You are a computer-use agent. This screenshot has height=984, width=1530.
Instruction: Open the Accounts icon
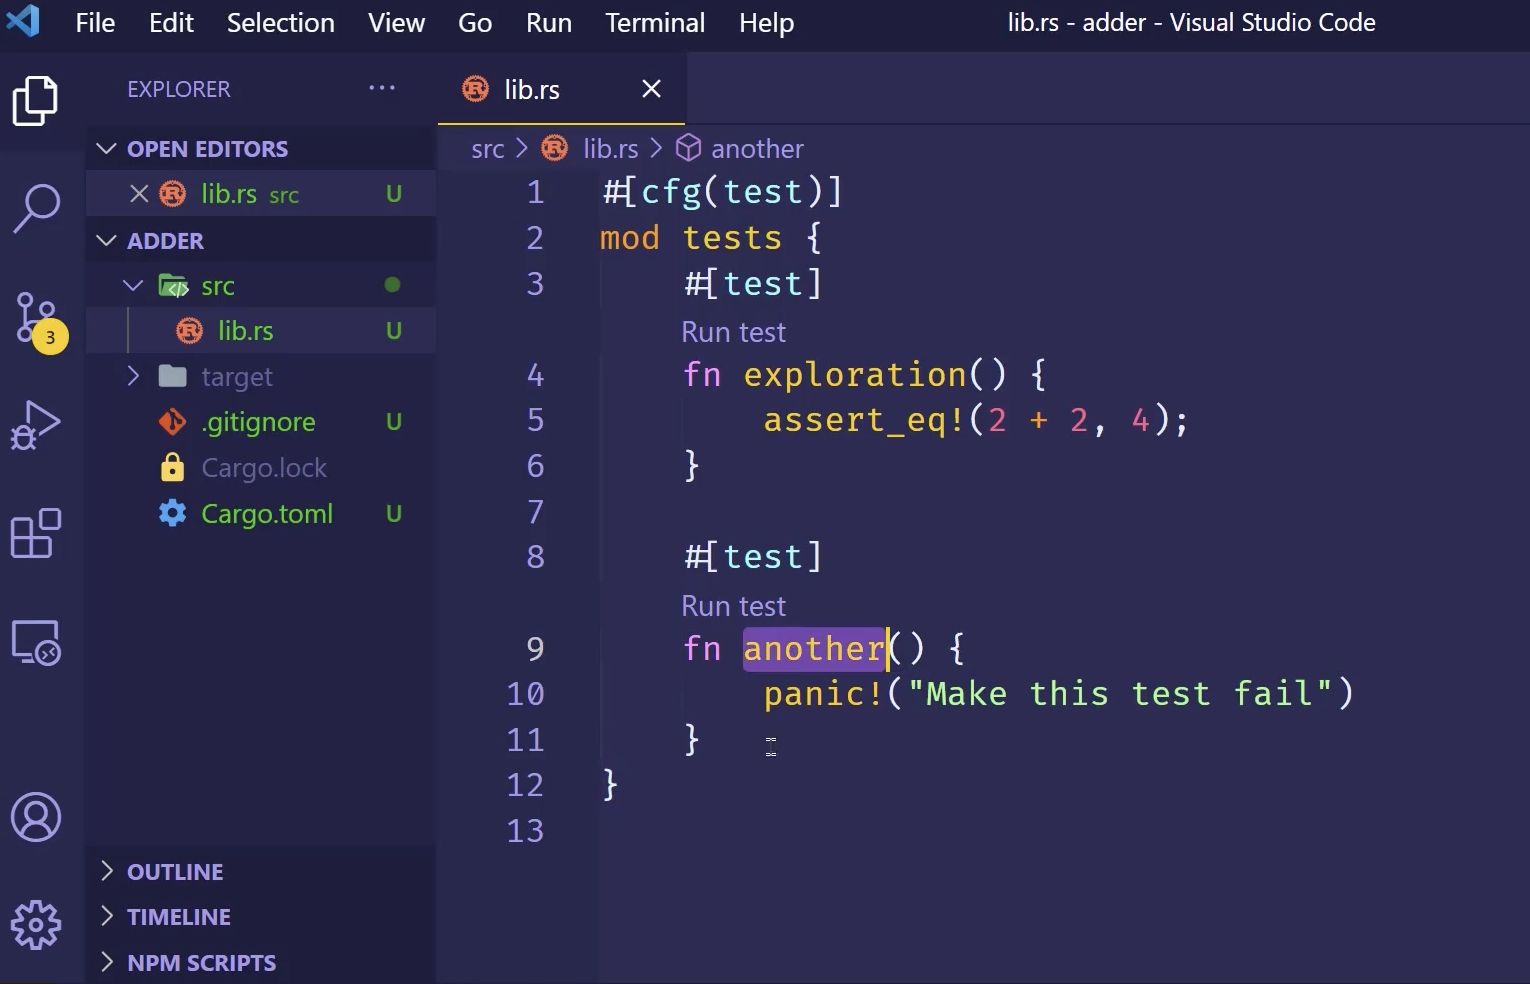click(x=36, y=817)
